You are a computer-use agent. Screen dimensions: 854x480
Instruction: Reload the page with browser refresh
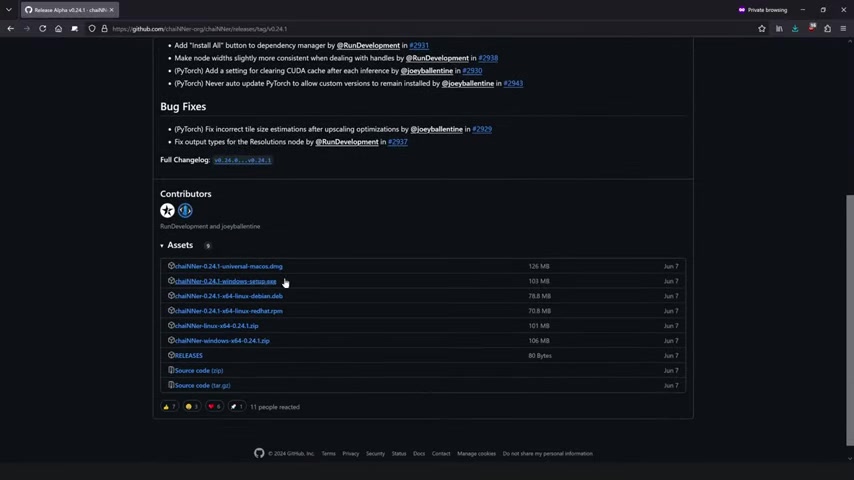42,28
